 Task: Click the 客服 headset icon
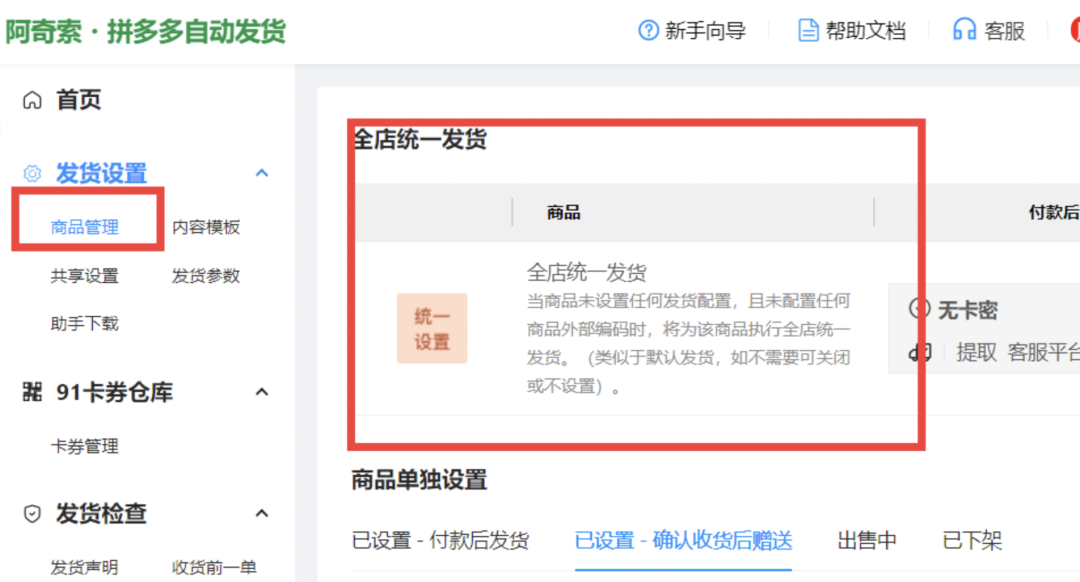(x=964, y=30)
